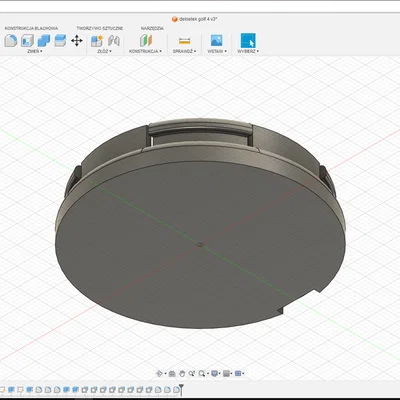Switch to TWORZYWO SZTUCZNE tab
Image resolution: width=400 pixels, height=400 pixels.
[100, 28]
